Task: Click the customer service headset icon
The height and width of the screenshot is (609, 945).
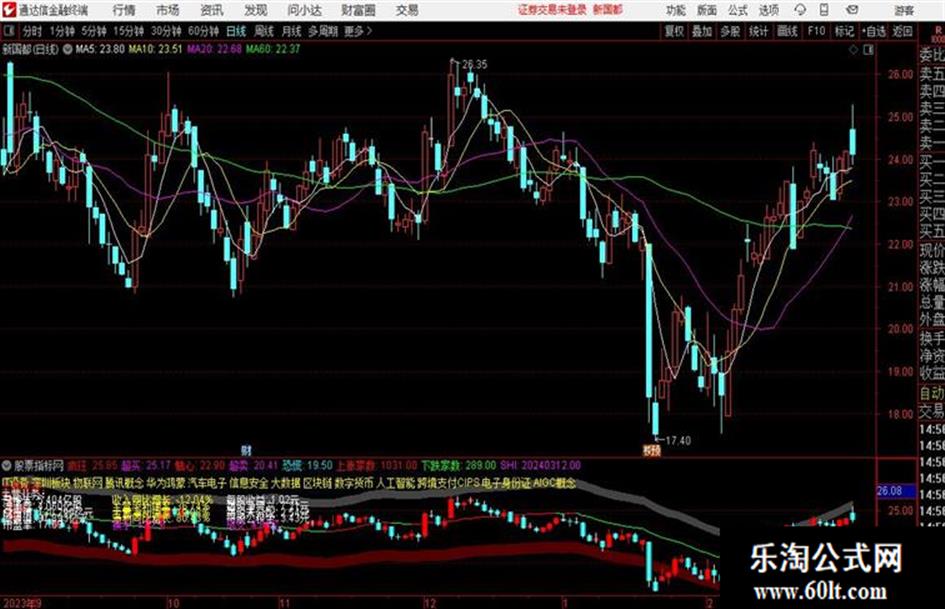Action: click(800, 10)
